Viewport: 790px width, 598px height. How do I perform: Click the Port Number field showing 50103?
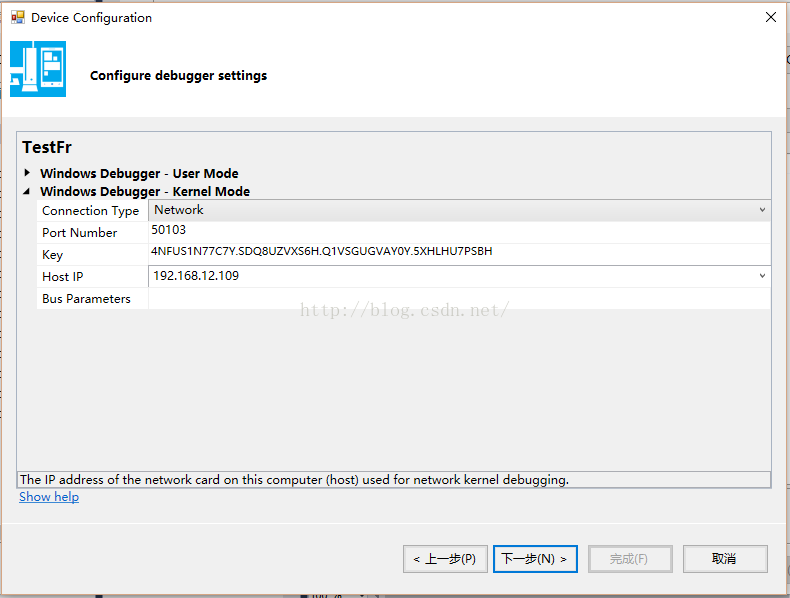tap(459, 232)
